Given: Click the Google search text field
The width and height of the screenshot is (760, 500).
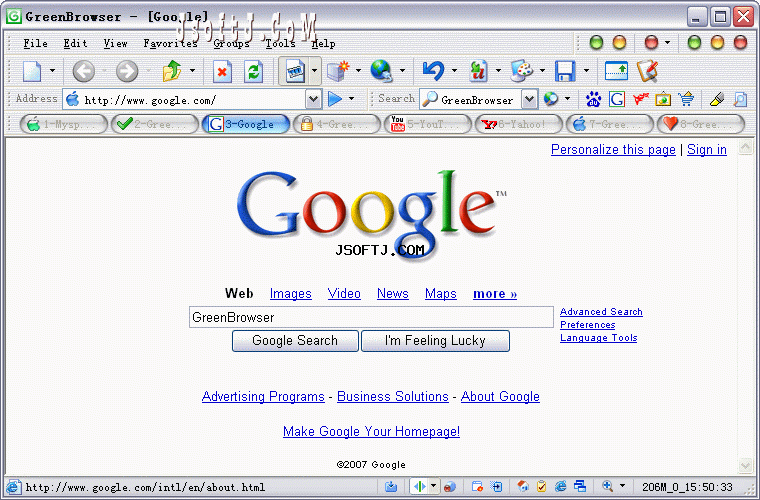Looking at the screenshot, I should tap(371, 317).
